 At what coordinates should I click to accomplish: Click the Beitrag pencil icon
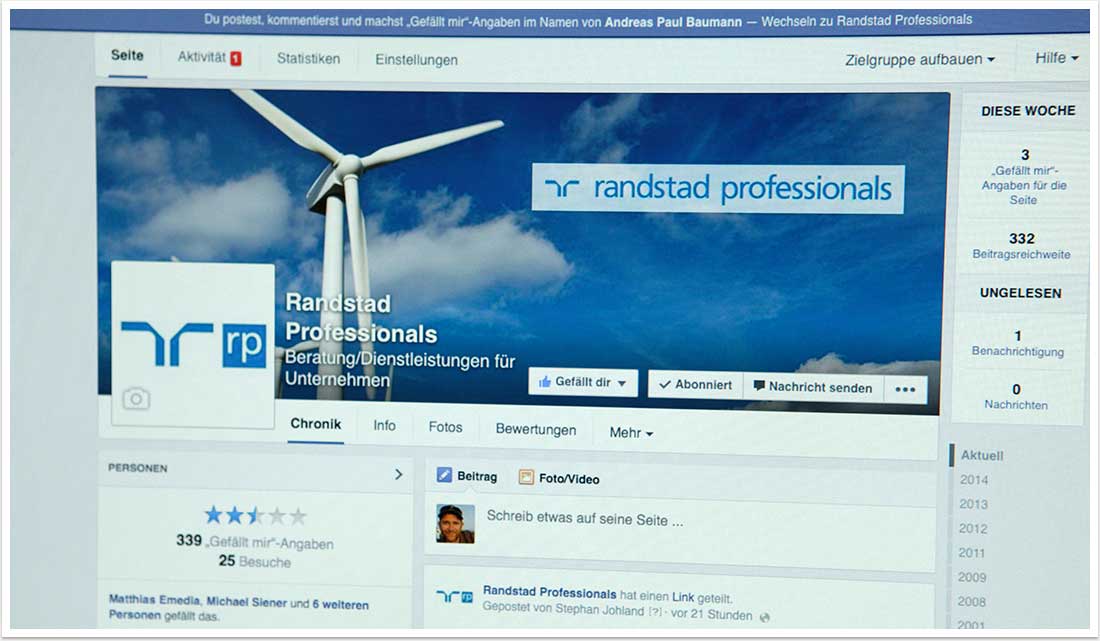coord(445,477)
